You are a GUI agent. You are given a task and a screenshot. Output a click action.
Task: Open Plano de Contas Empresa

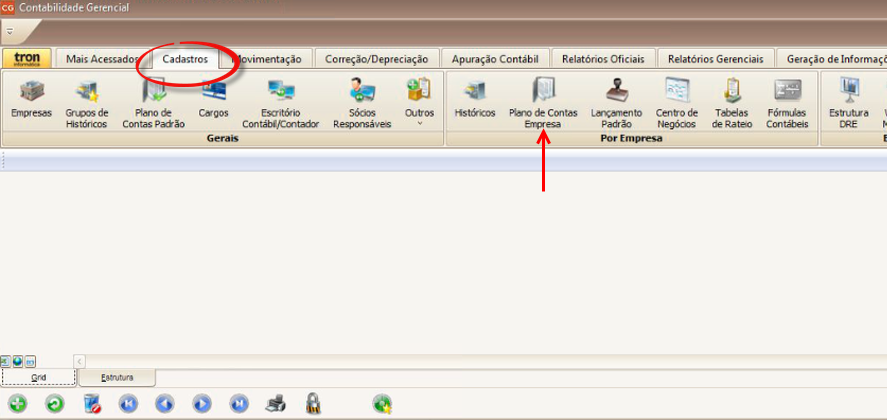pyautogui.click(x=542, y=104)
